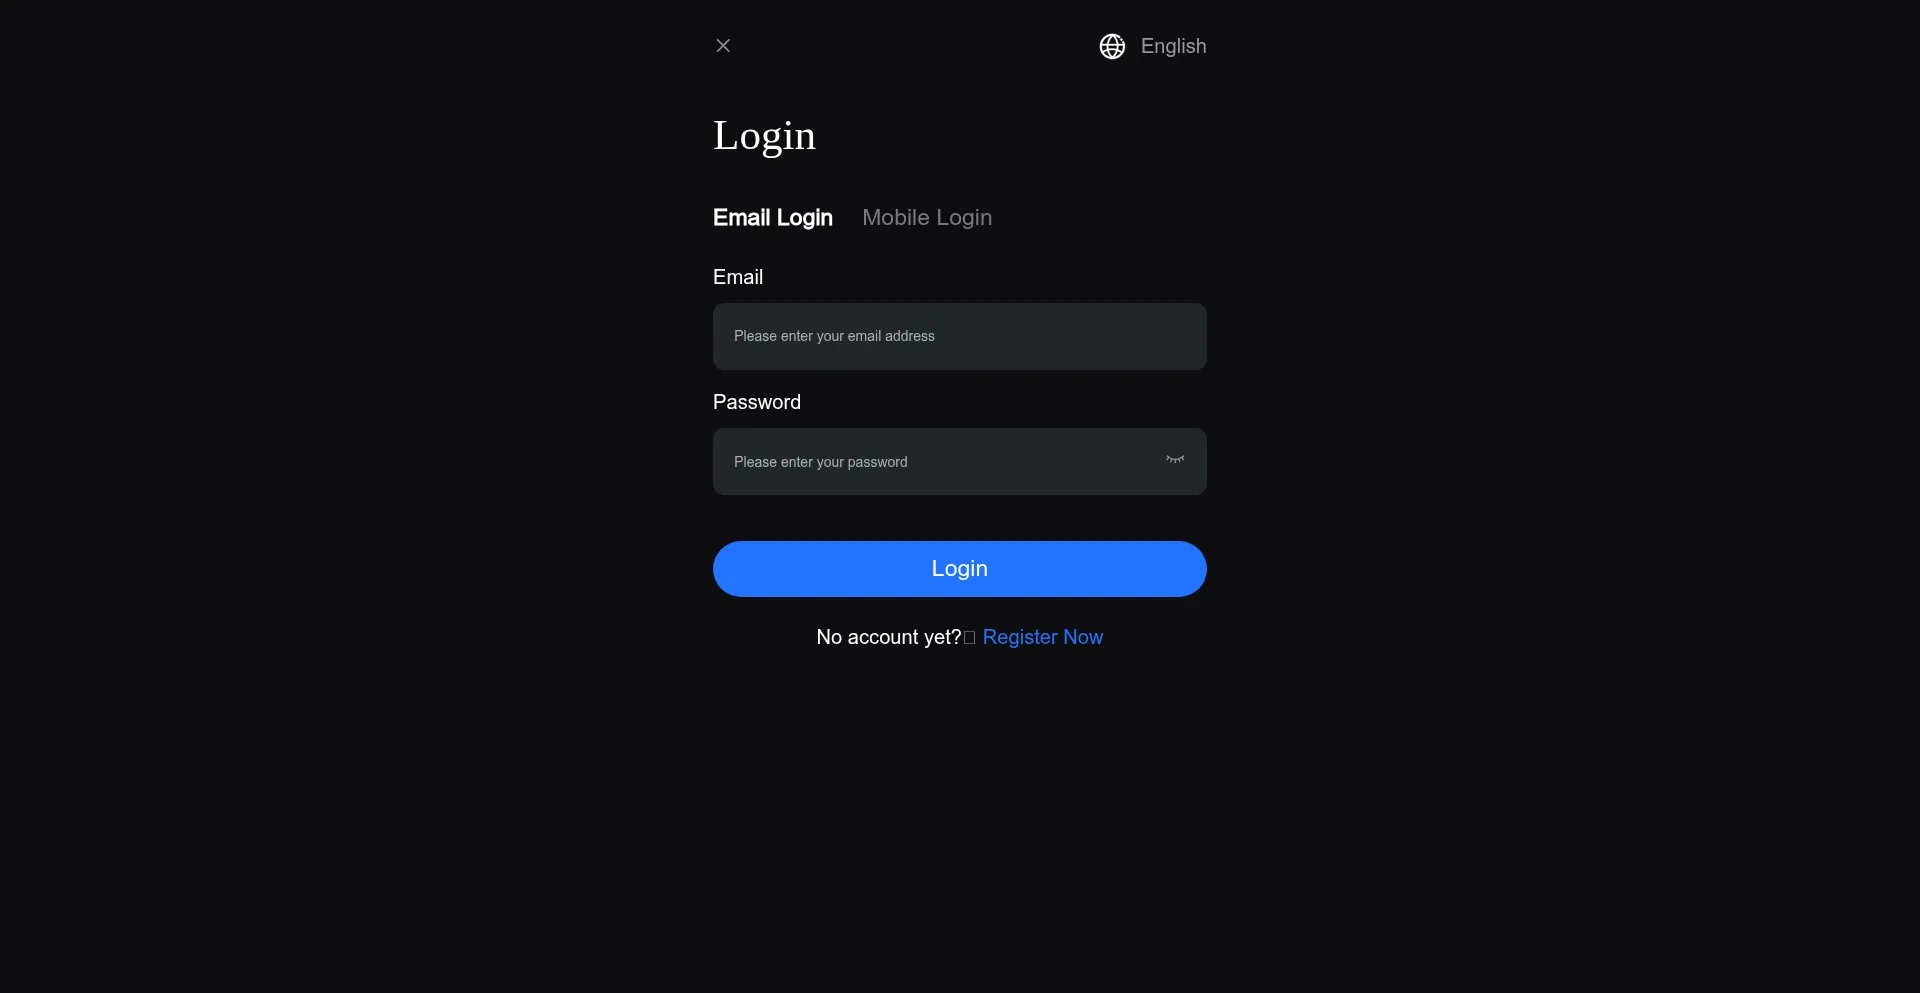1920x993 pixels.
Task: Click the Email field label
Action: (738, 277)
